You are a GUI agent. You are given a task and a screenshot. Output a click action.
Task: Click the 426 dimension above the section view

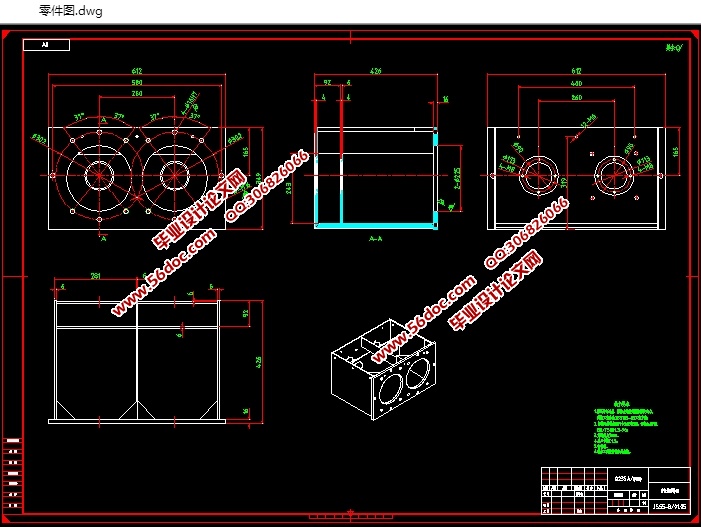point(377,72)
